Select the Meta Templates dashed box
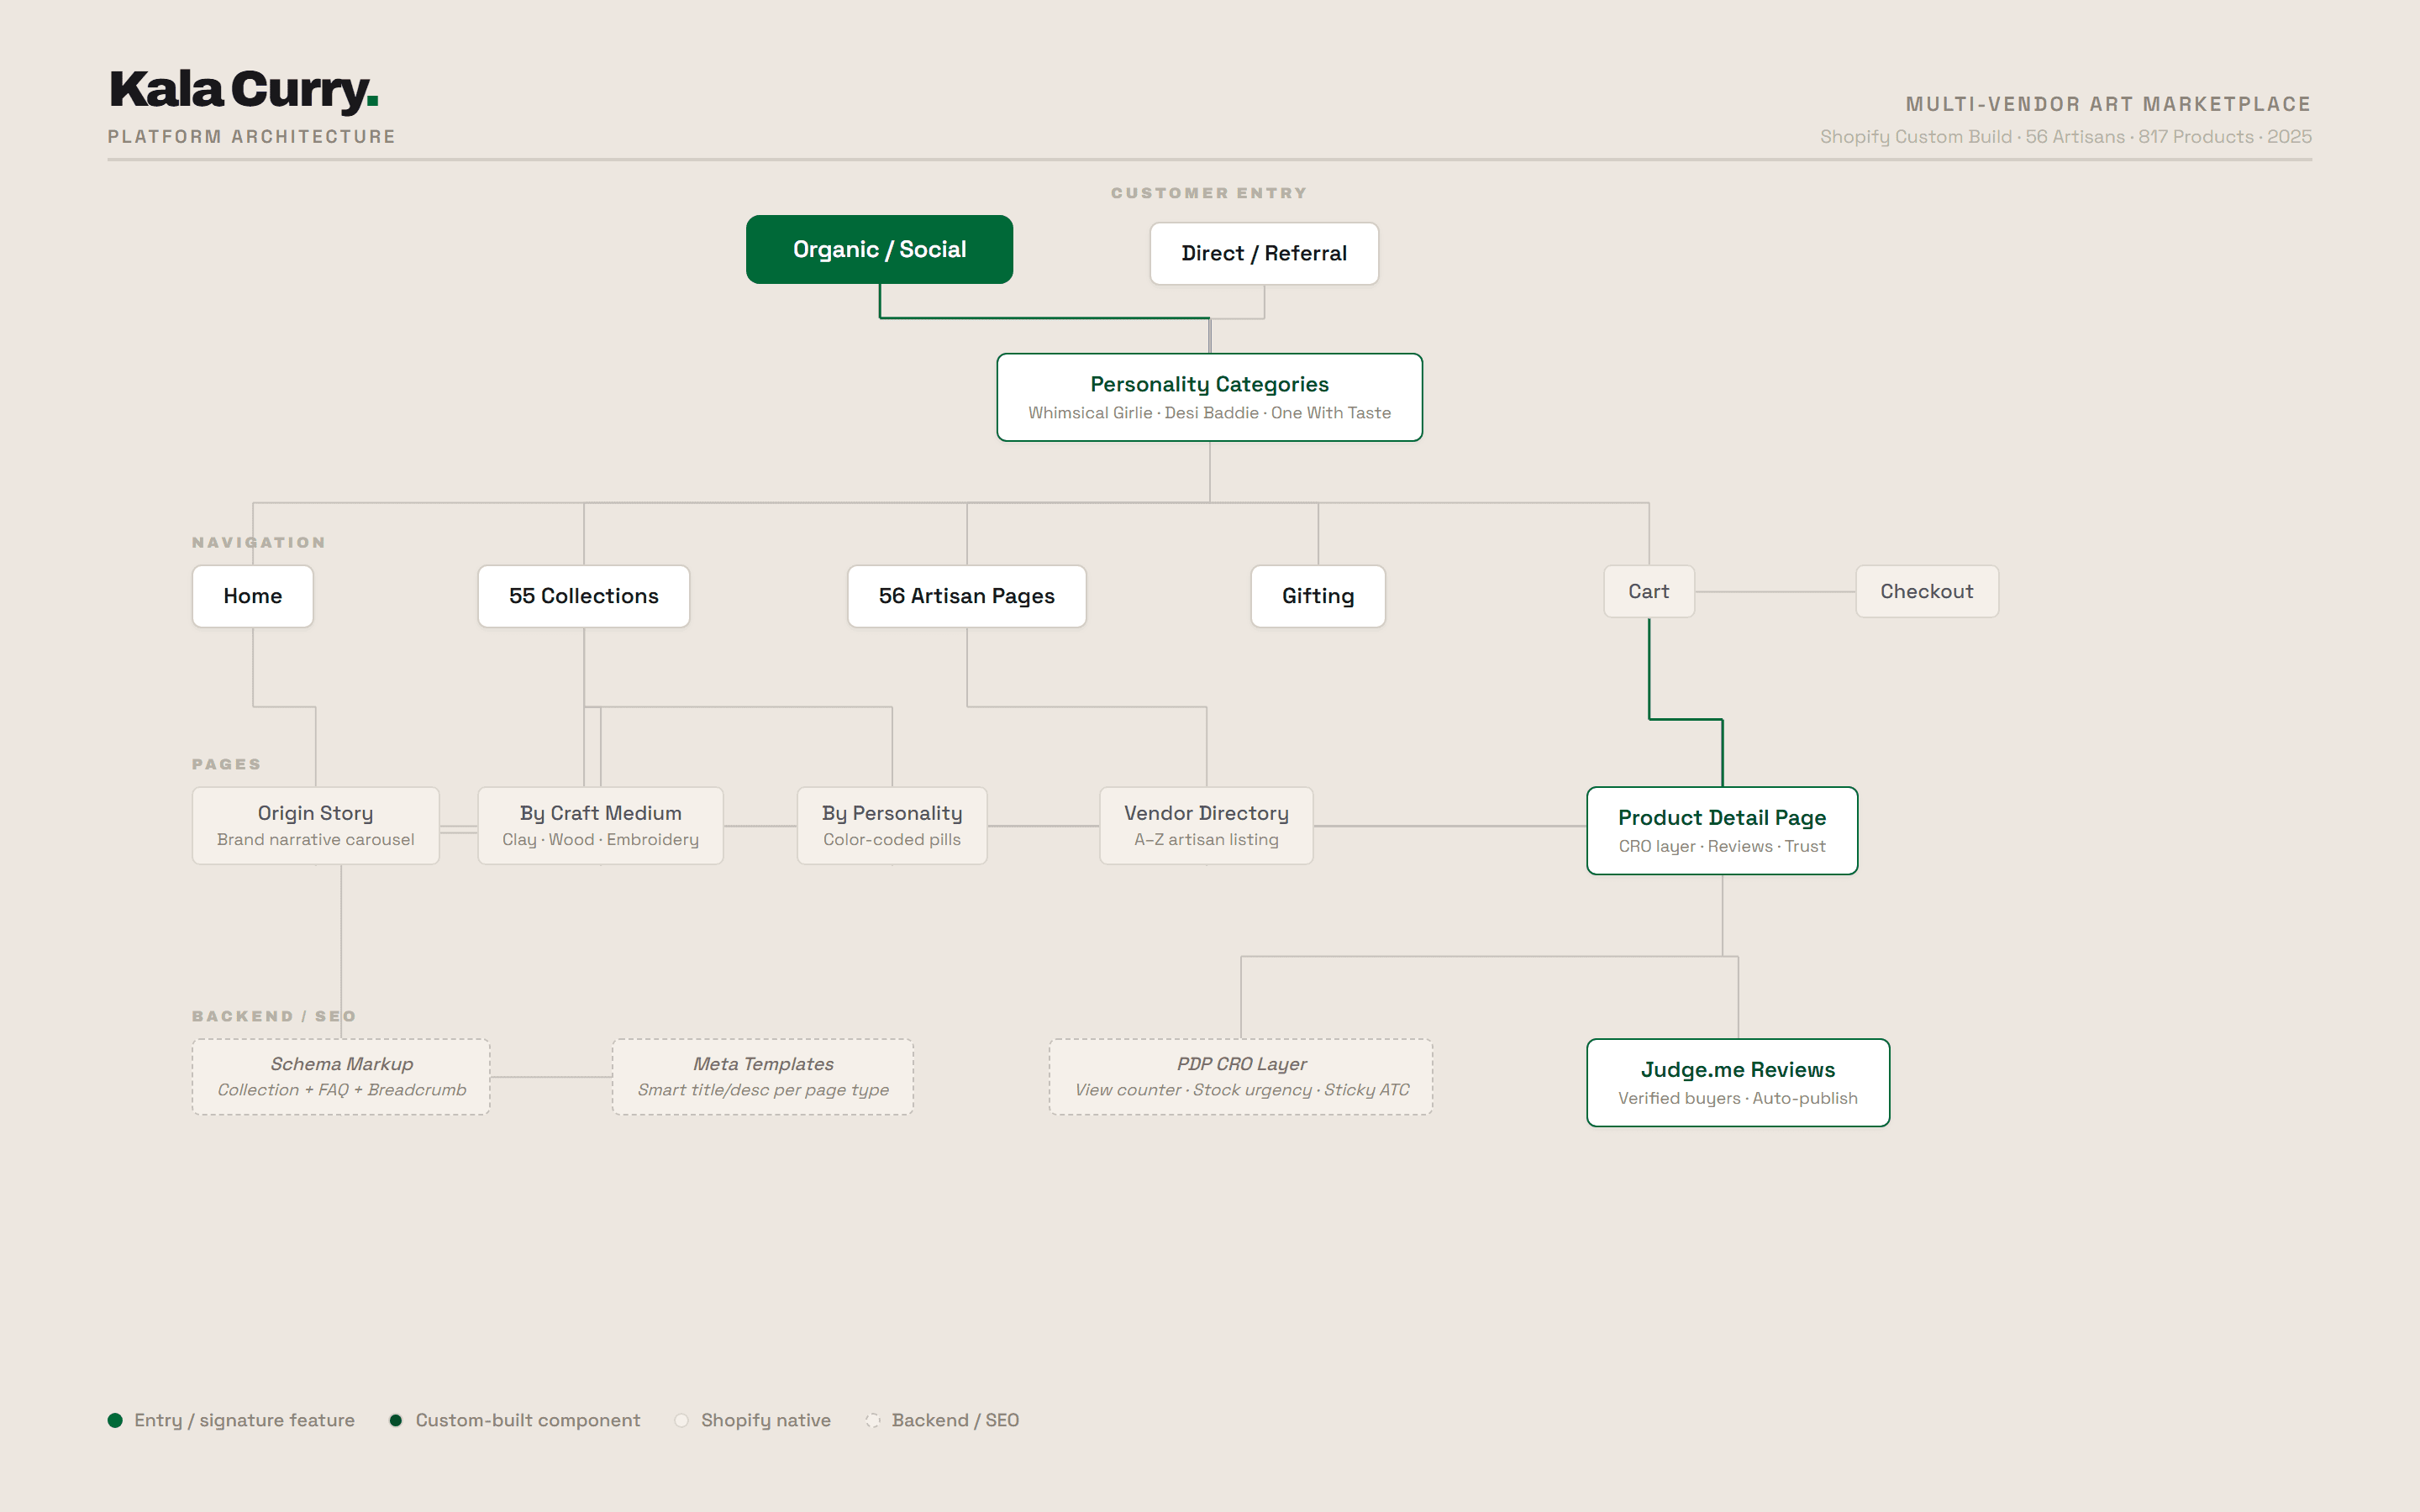The width and height of the screenshot is (2420, 1512). click(762, 1076)
